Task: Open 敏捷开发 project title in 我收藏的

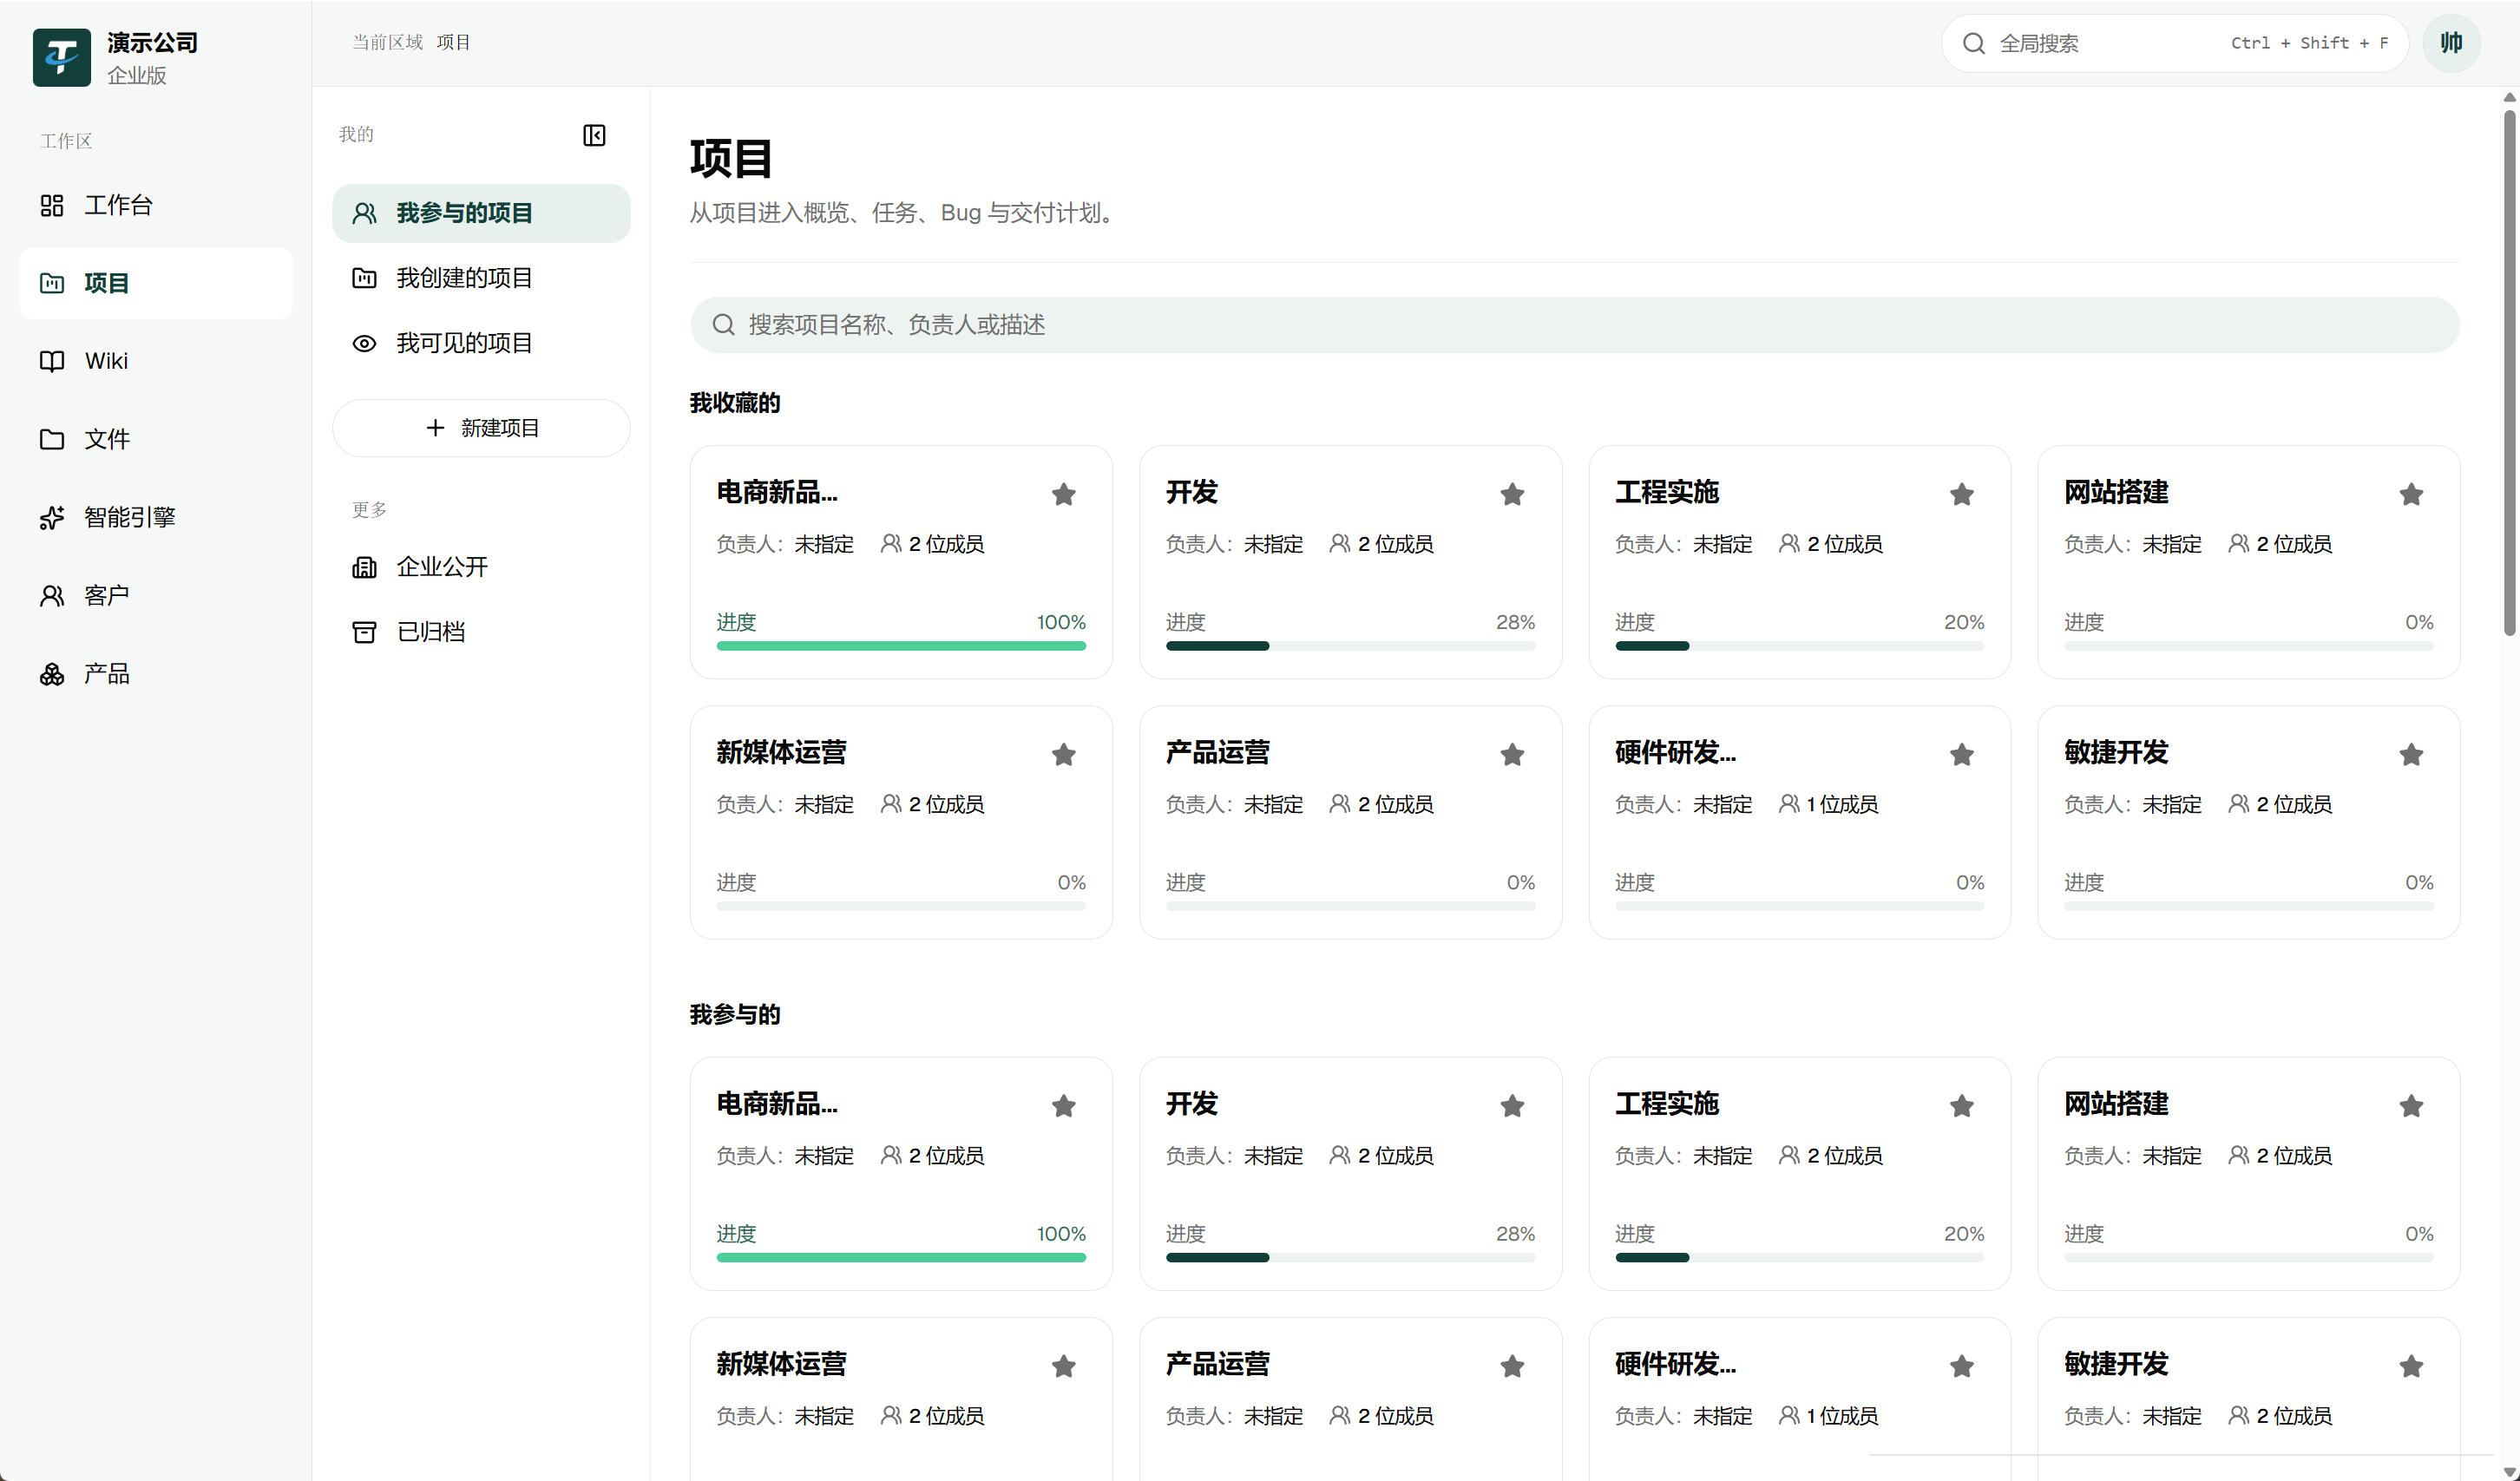Action: click(2116, 752)
